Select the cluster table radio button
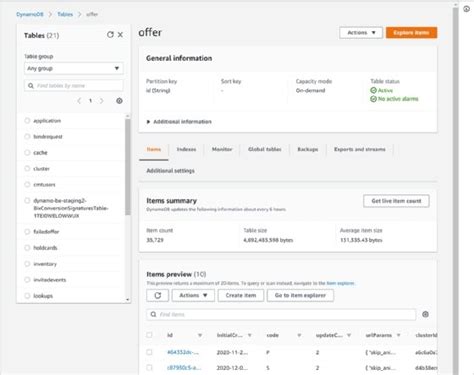This screenshot has height=375, width=474. pyautogui.click(x=27, y=168)
